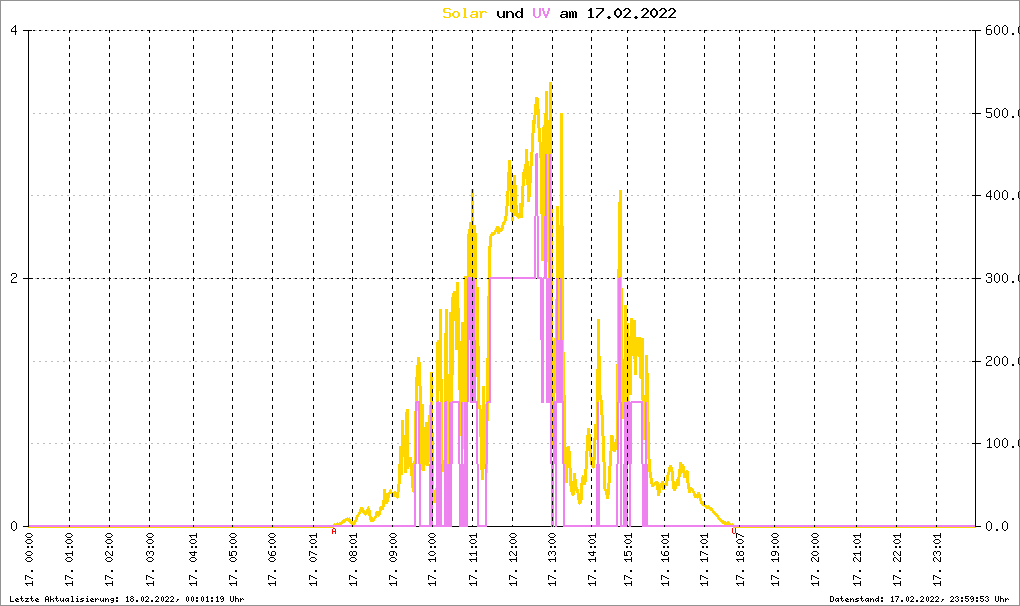The width and height of the screenshot is (1020, 606).
Task: Click time label '17. 20:00'
Action: [x=815, y=560]
